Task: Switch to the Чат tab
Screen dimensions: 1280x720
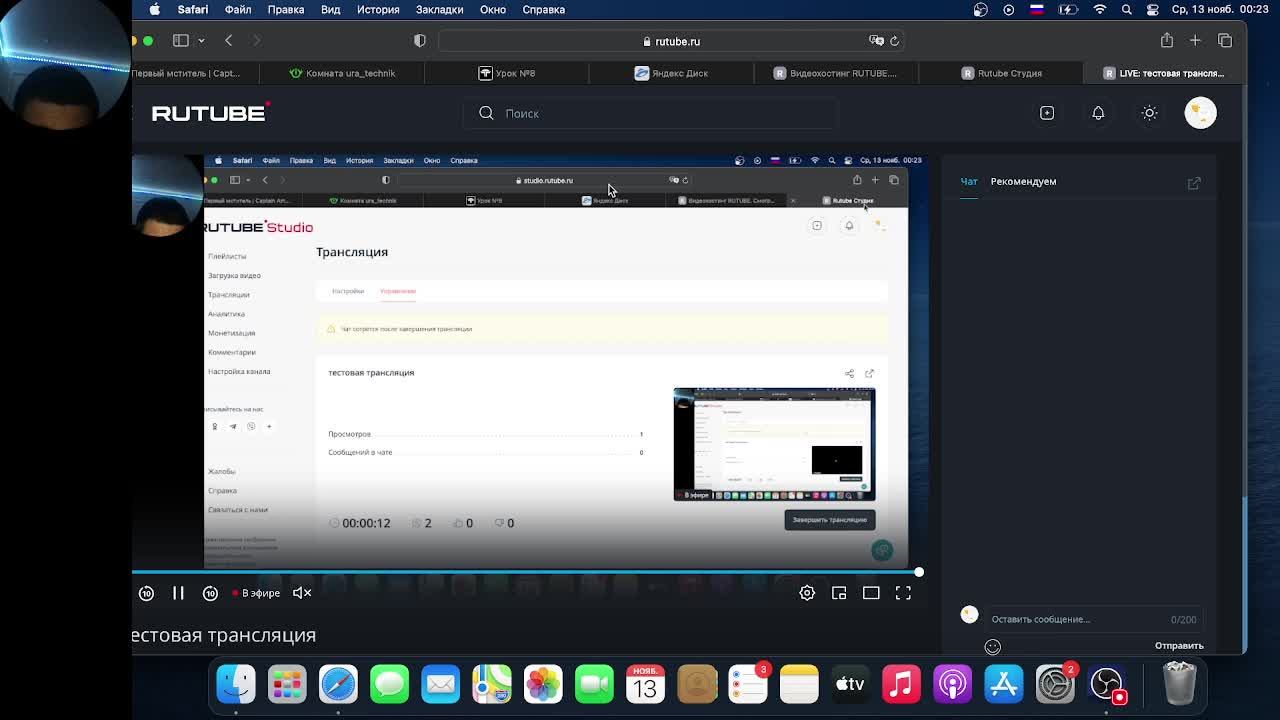Action: click(x=969, y=181)
